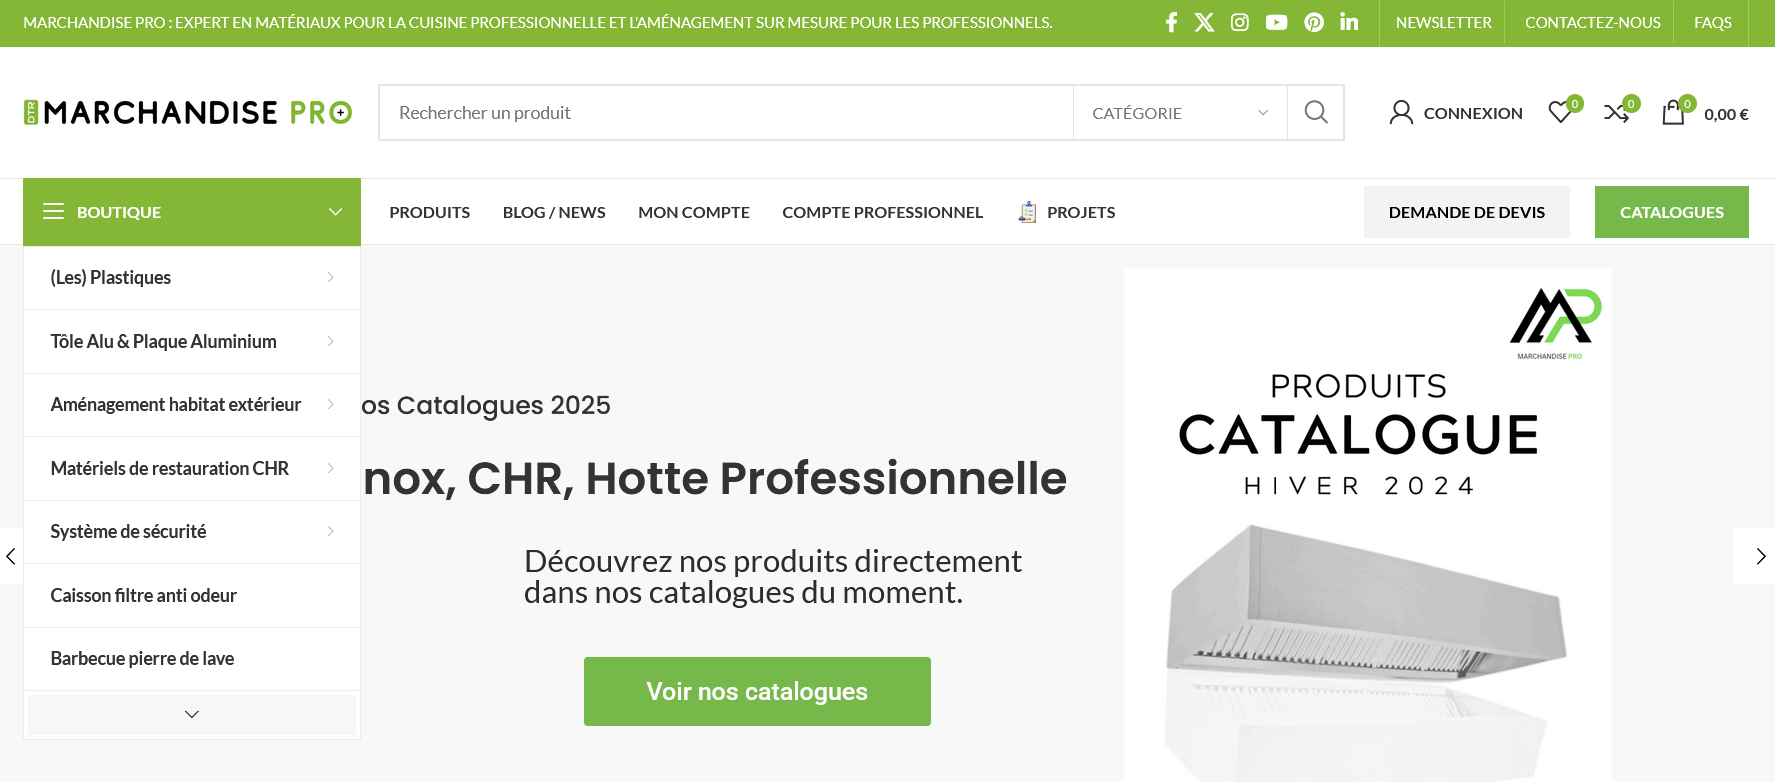Click the Connexion login link

coord(1473,113)
